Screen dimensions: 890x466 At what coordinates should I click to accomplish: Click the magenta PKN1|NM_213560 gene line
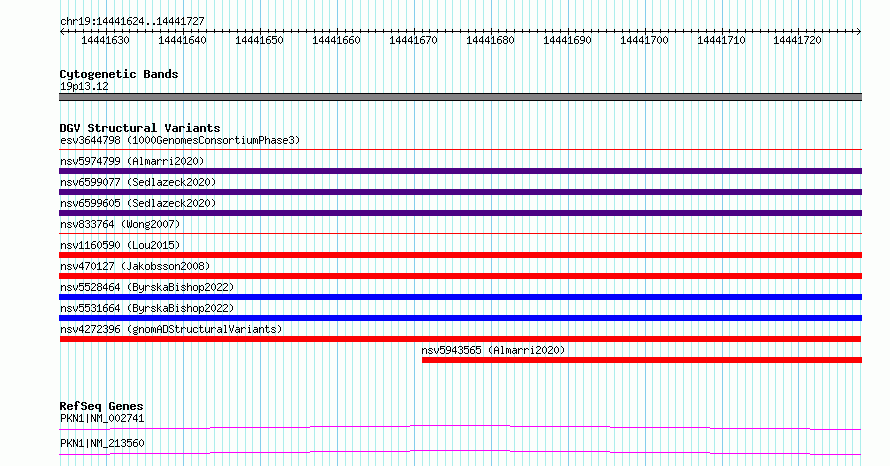pyautogui.click(x=460, y=452)
